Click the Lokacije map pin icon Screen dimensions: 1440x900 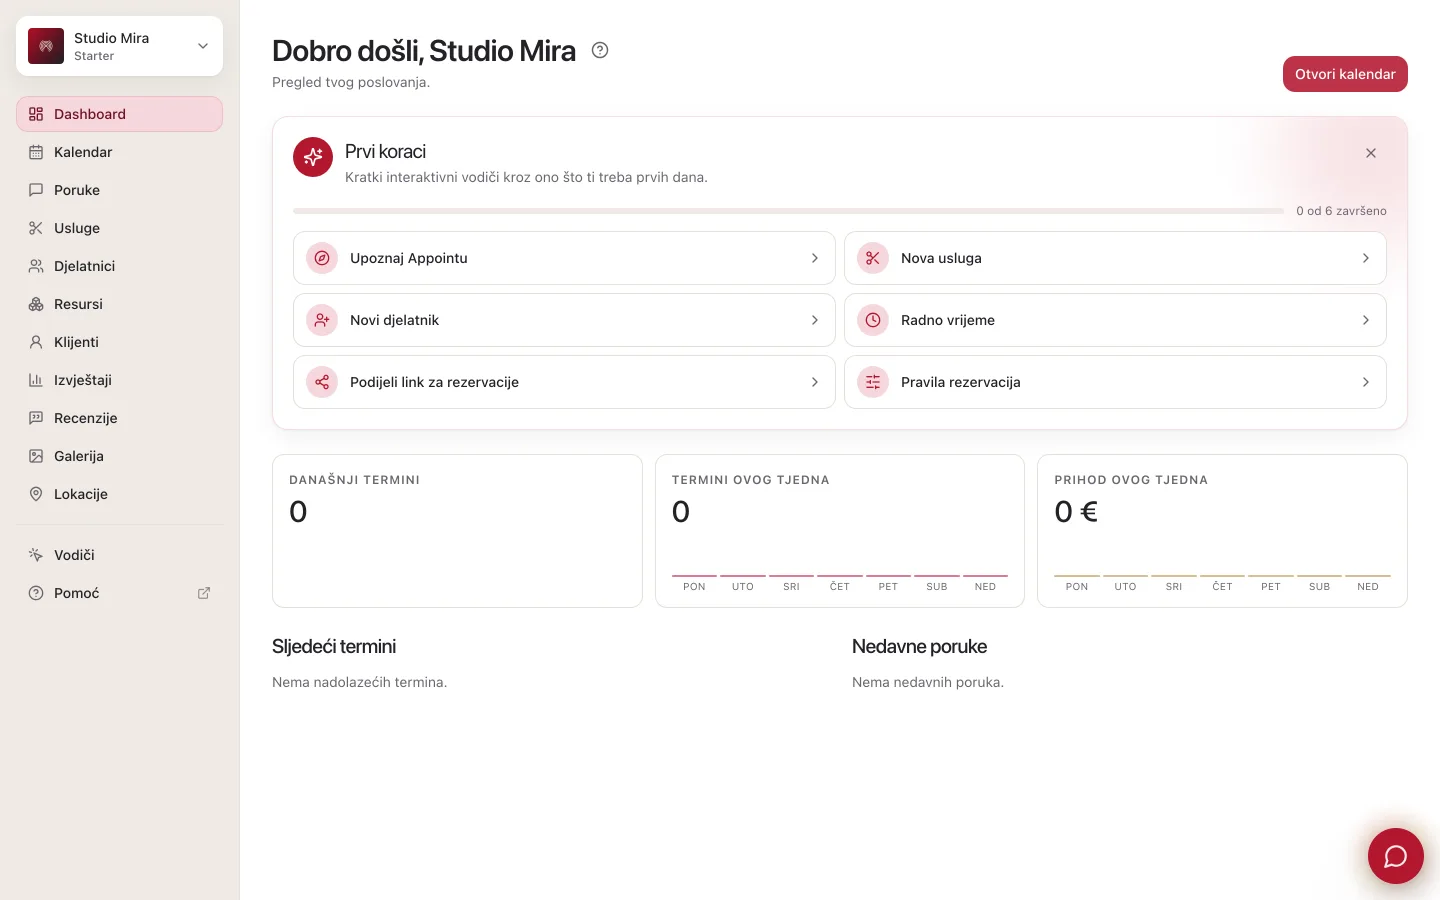click(x=36, y=494)
